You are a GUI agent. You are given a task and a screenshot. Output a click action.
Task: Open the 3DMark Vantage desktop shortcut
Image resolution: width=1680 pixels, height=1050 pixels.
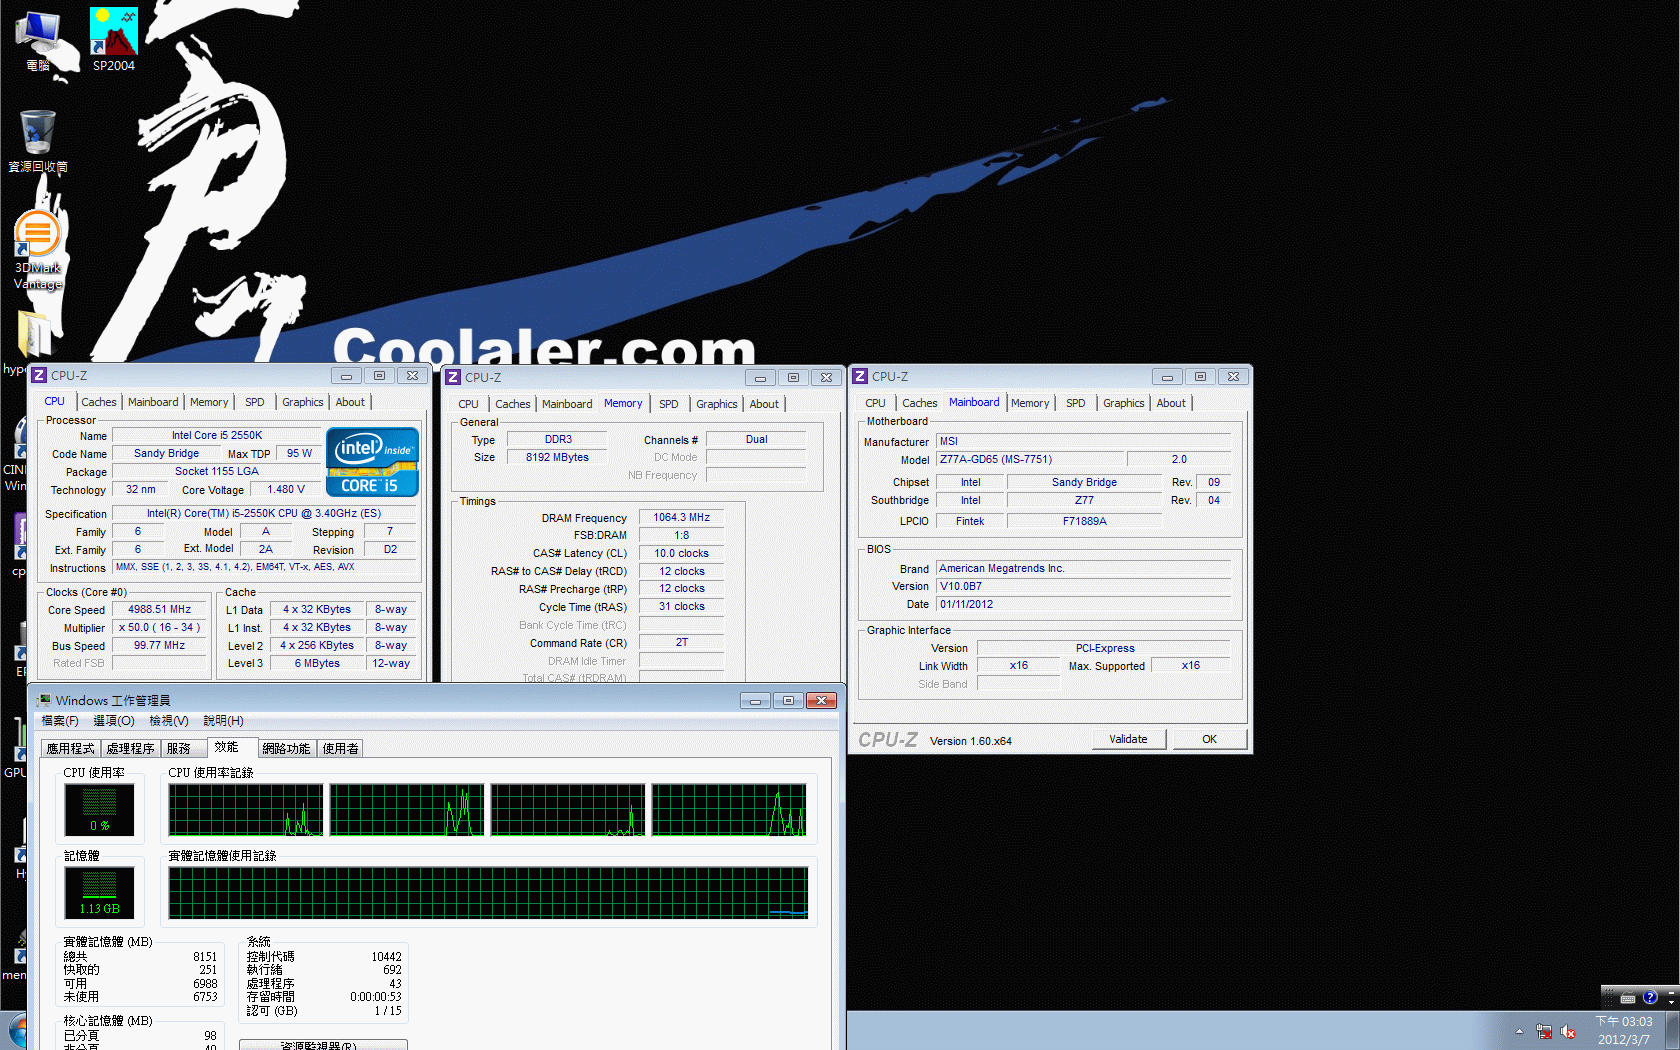37,250
